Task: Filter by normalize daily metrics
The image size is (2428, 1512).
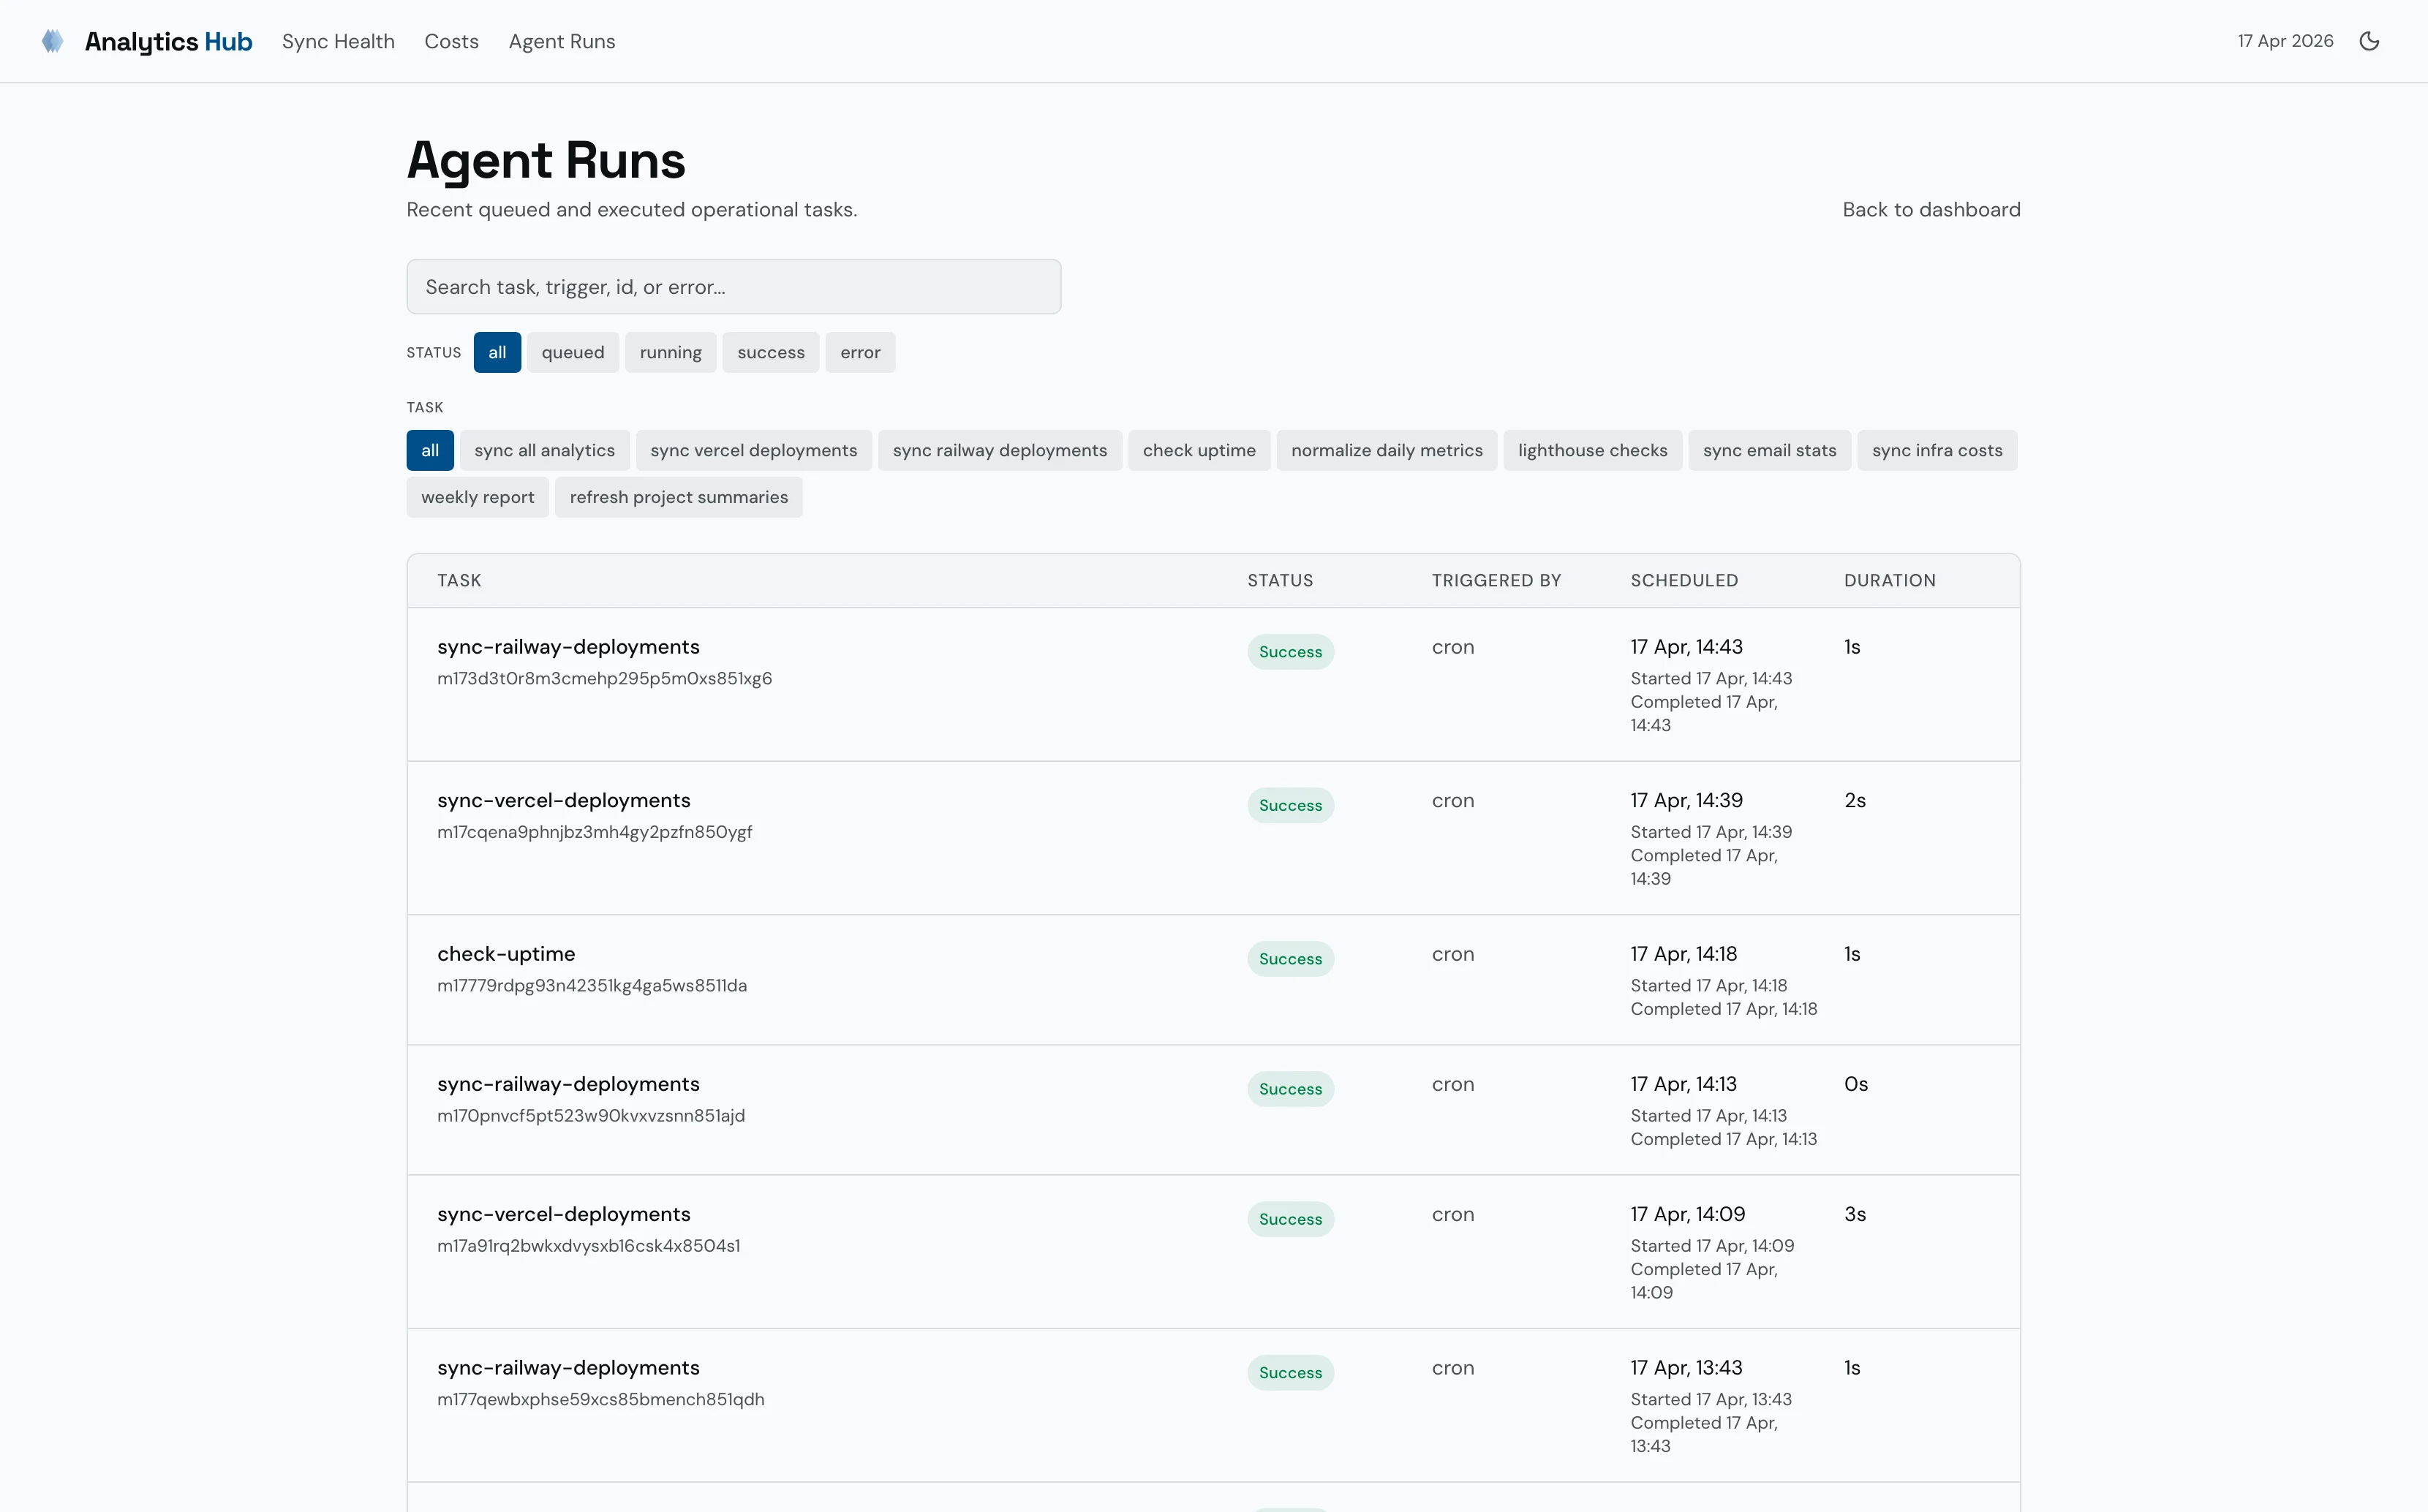Action: pyautogui.click(x=1387, y=450)
